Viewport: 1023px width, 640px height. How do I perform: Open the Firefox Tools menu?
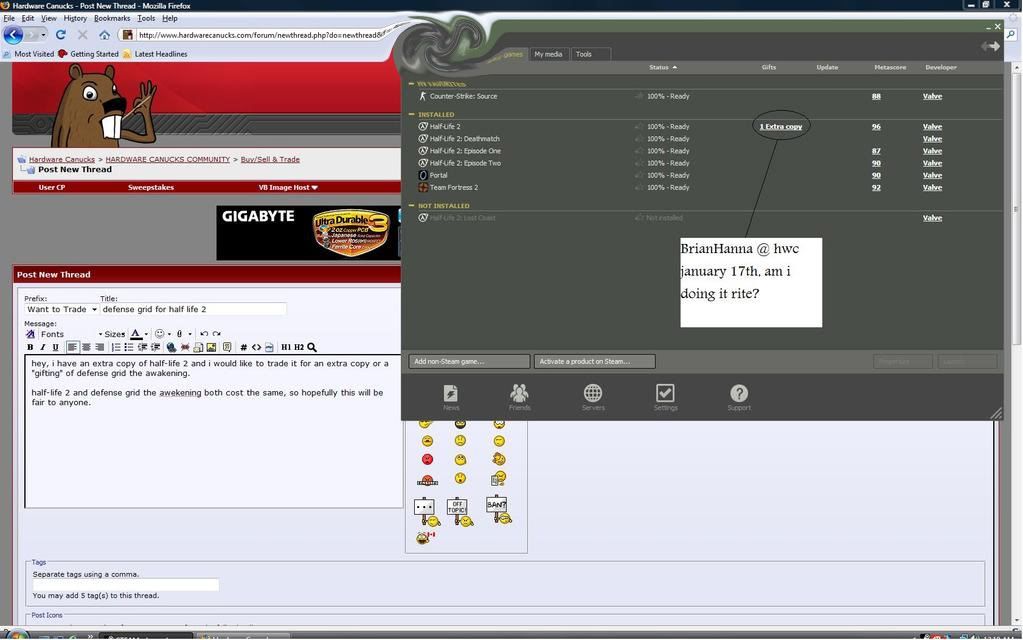pyautogui.click(x=146, y=18)
